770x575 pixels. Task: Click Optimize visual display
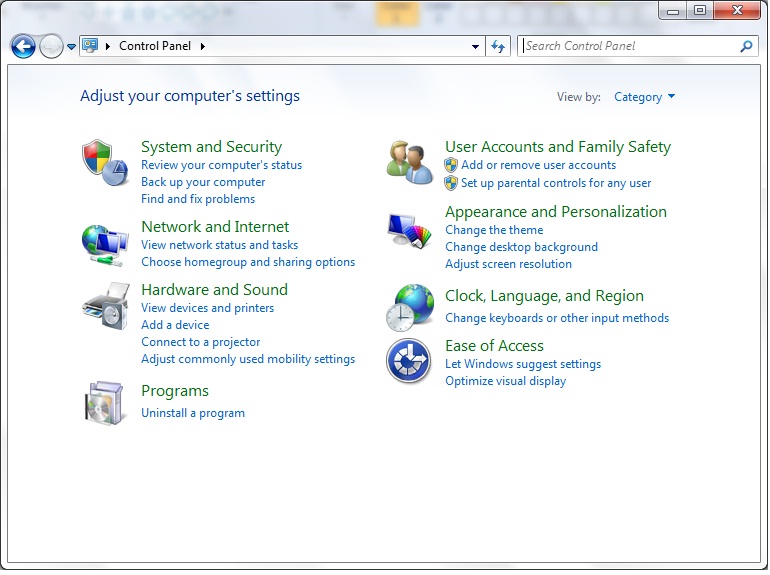[x=505, y=382]
